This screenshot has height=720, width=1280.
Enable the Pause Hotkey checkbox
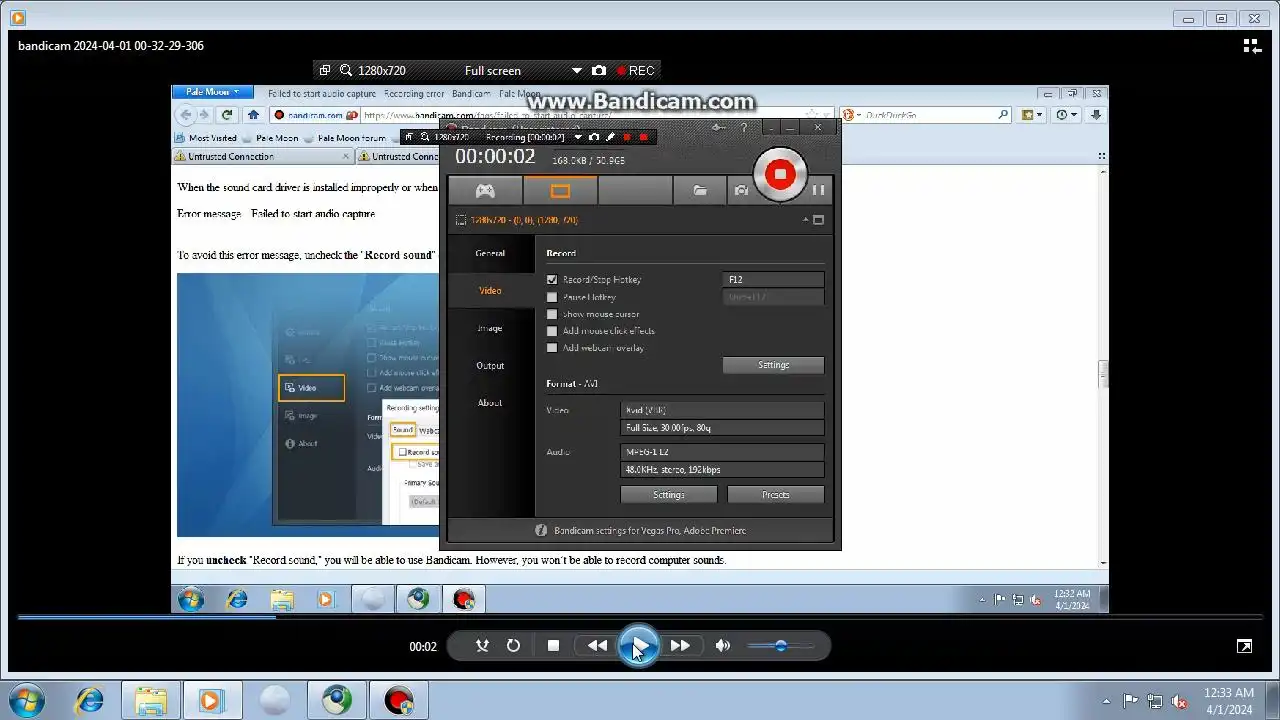pos(552,297)
